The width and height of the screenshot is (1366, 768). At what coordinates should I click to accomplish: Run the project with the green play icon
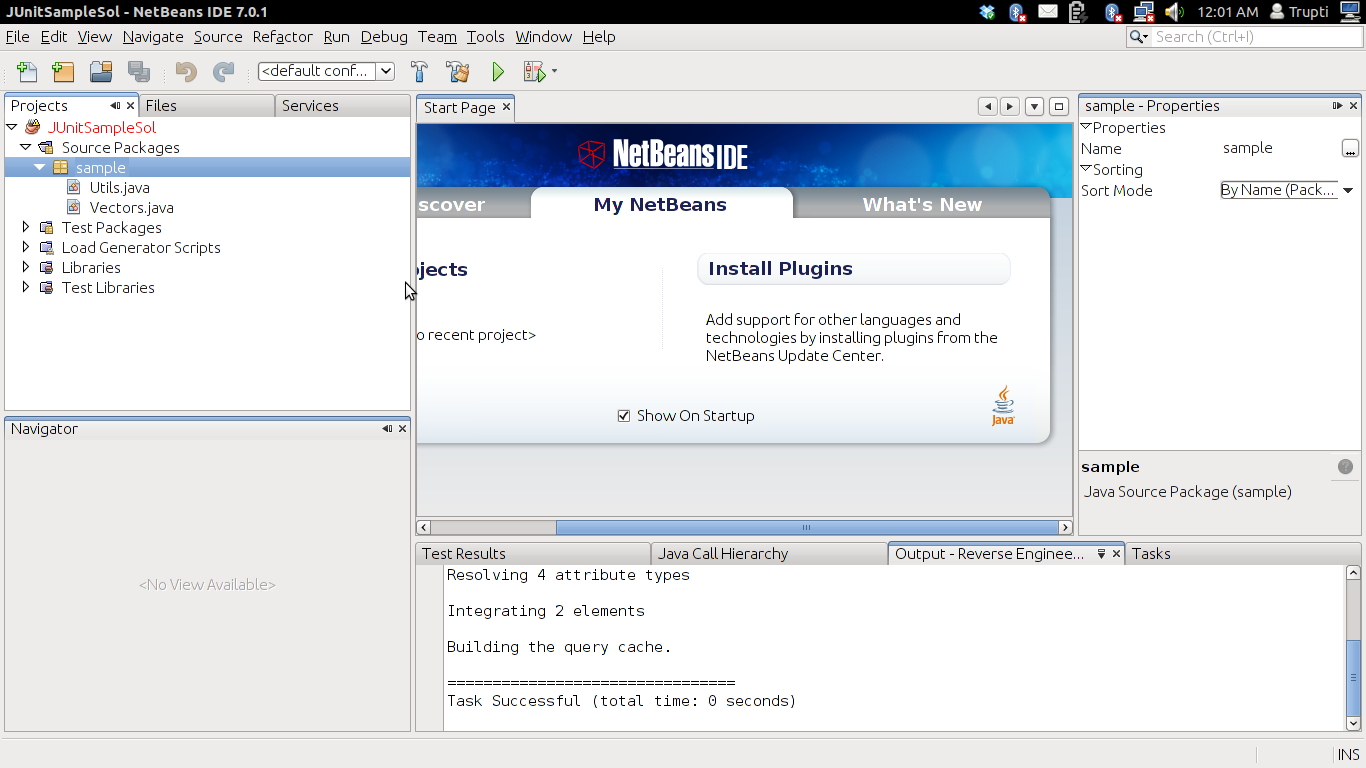[497, 71]
